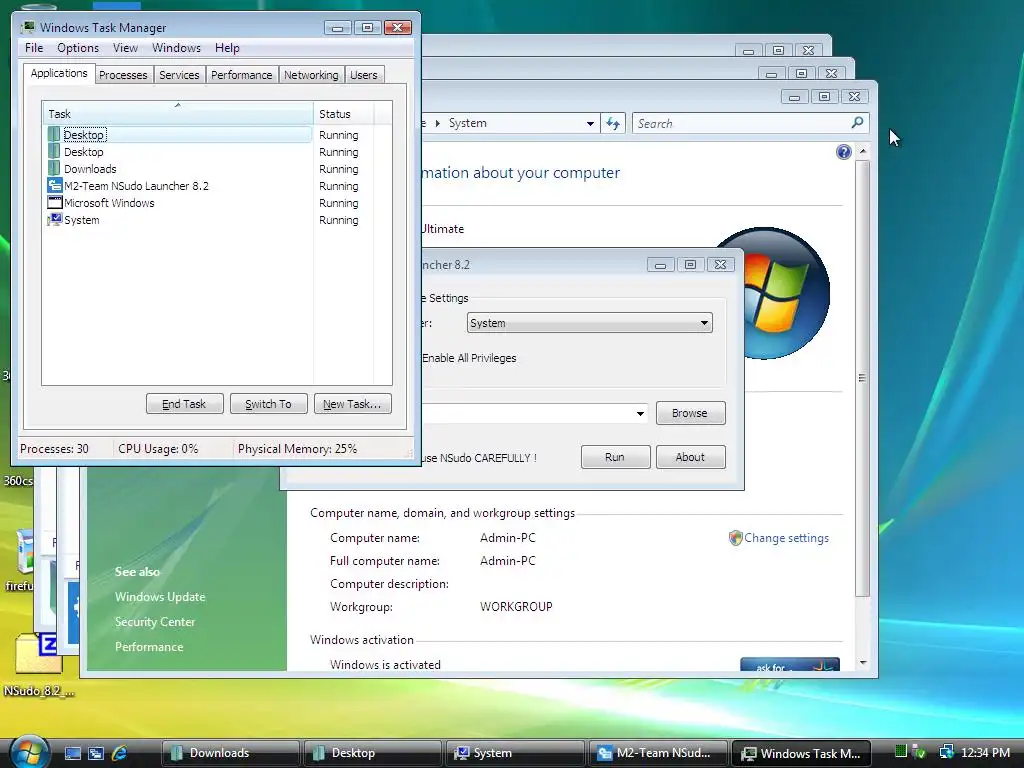Open the Change settings link

tap(786, 538)
